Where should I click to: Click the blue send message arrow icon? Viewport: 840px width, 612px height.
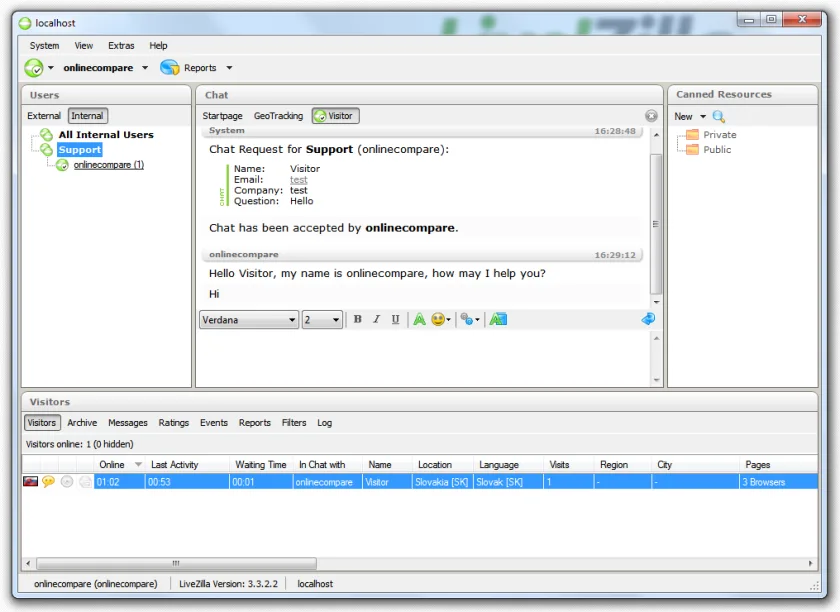pos(648,319)
